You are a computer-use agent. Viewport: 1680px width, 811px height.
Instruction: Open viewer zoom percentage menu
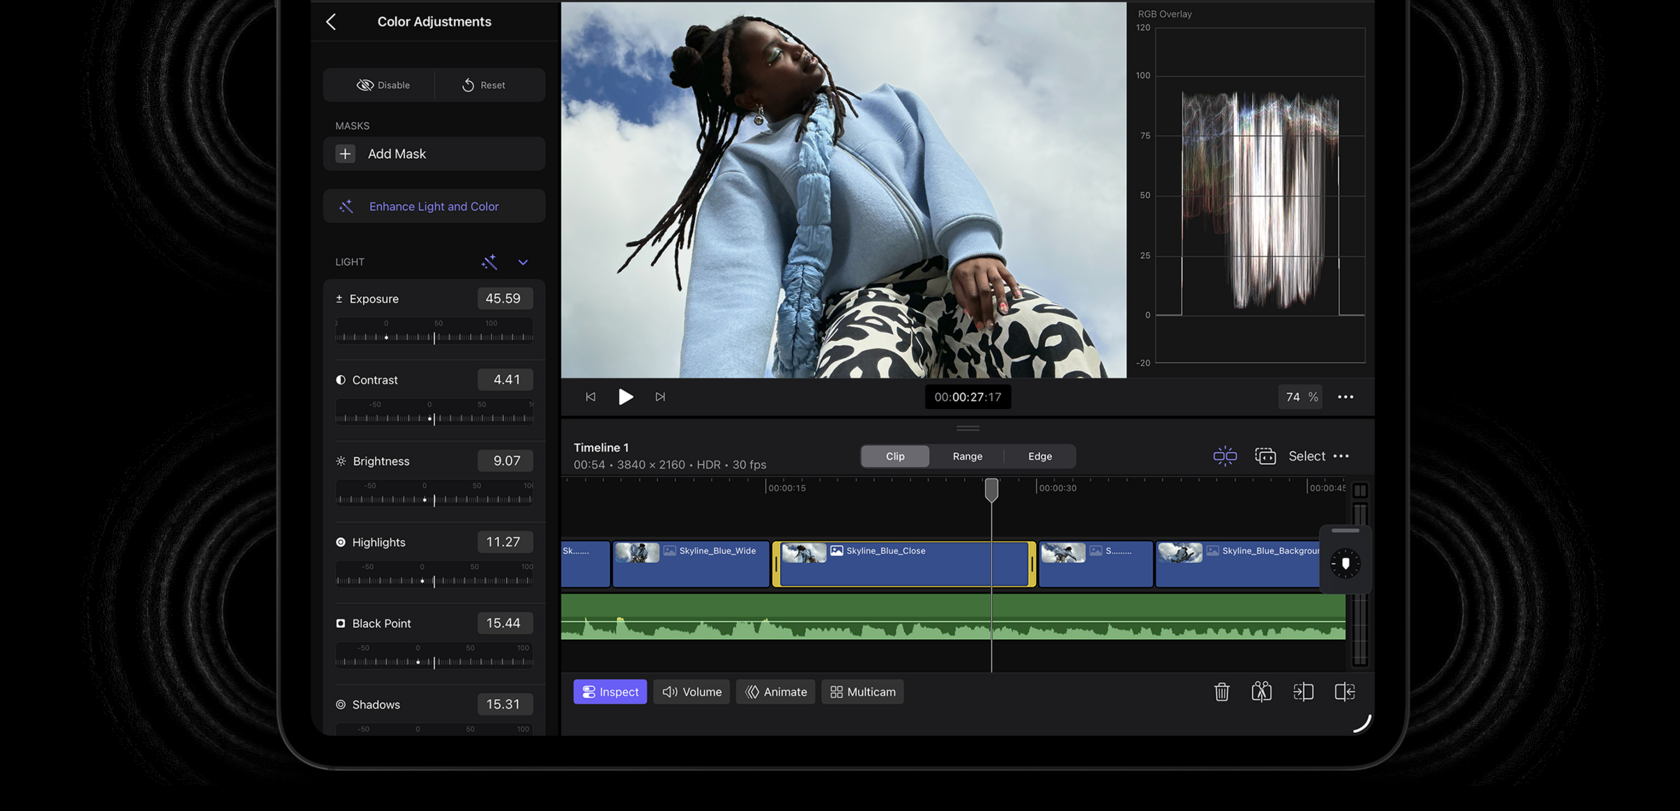click(1300, 397)
